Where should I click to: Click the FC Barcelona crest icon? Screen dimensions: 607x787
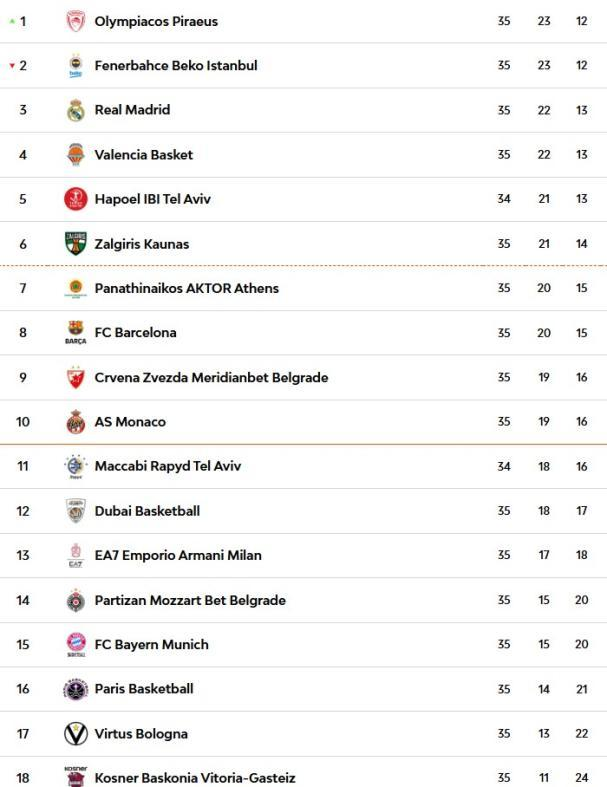pyautogui.click(x=76, y=333)
